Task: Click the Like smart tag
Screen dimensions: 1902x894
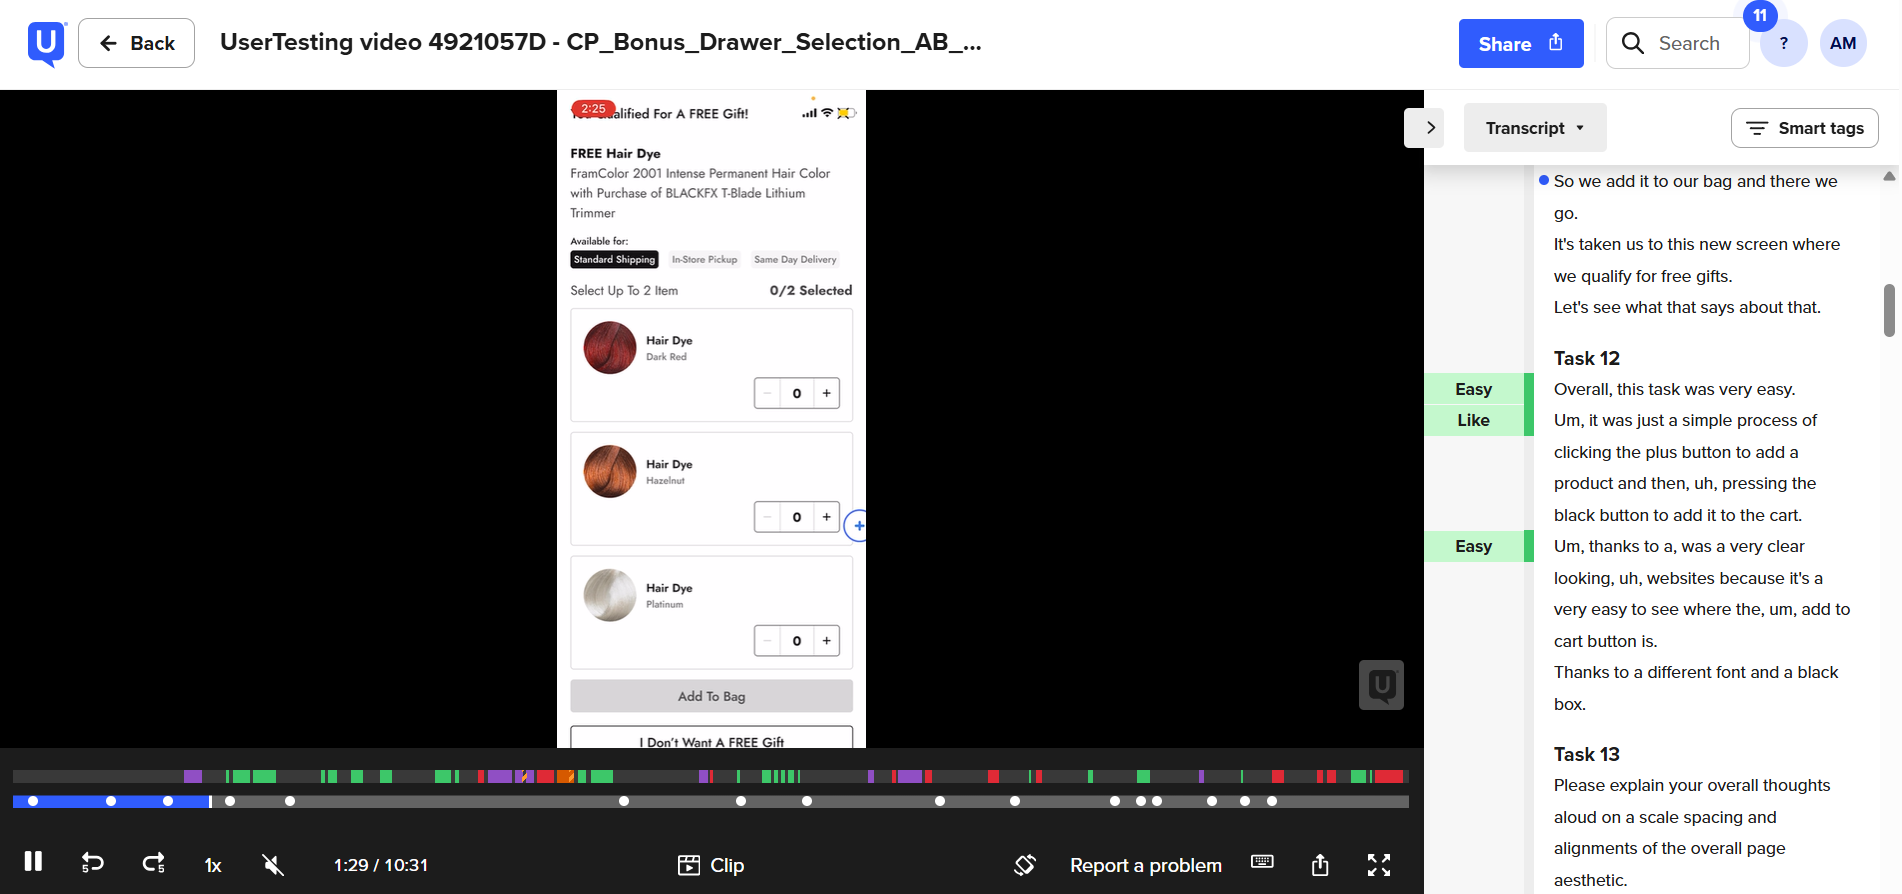Action: pos(1474,420)
